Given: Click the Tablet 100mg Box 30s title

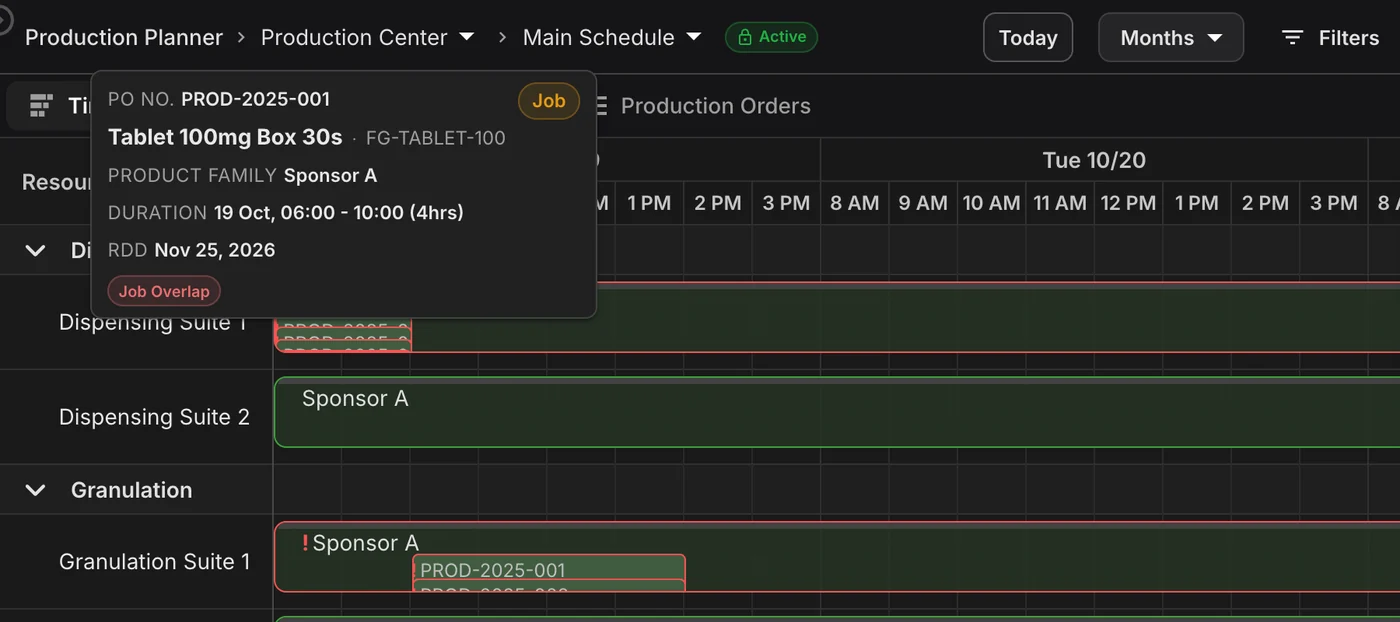Looking at the screenshot, I should coord(225,137).
